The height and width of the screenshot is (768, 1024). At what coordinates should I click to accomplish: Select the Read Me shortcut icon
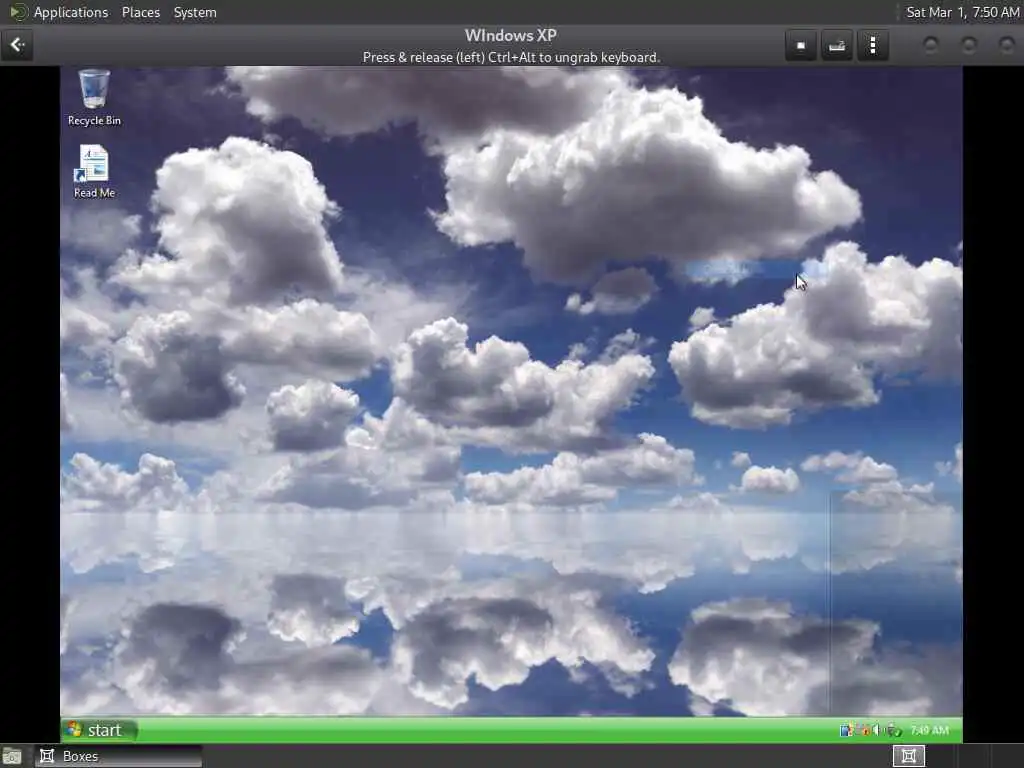click(94, 171)
